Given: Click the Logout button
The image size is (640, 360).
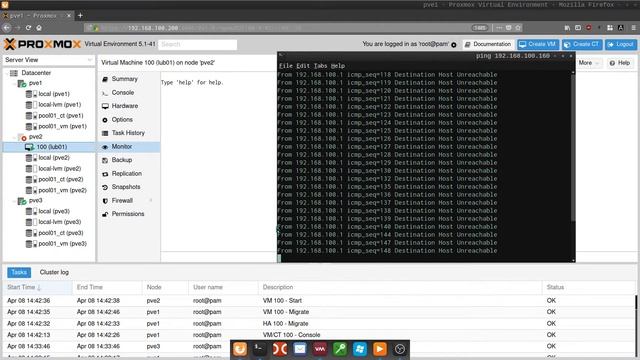Looking at the screenshot, I should (620, 44).
